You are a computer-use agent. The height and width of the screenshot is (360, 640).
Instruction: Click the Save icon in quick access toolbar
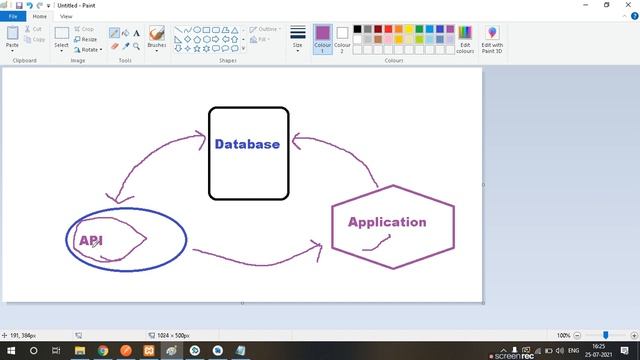(x=19, y=5)
